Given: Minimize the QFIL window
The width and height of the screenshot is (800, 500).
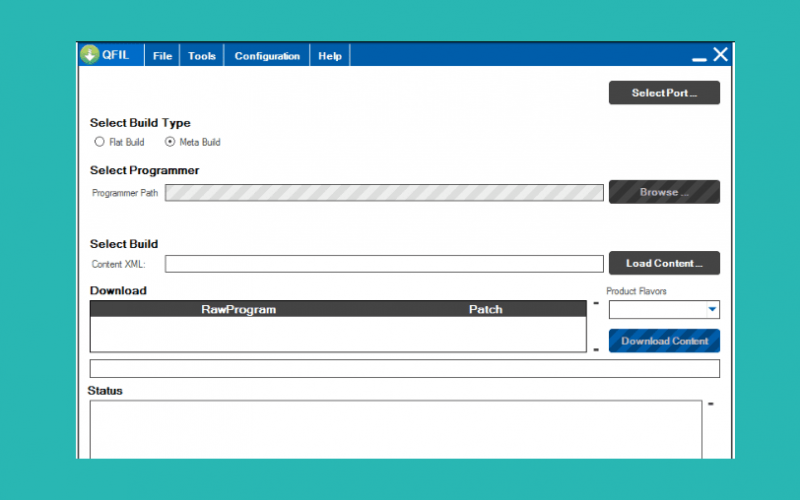Looking at the screenshot, I should (x=699, y=60).
